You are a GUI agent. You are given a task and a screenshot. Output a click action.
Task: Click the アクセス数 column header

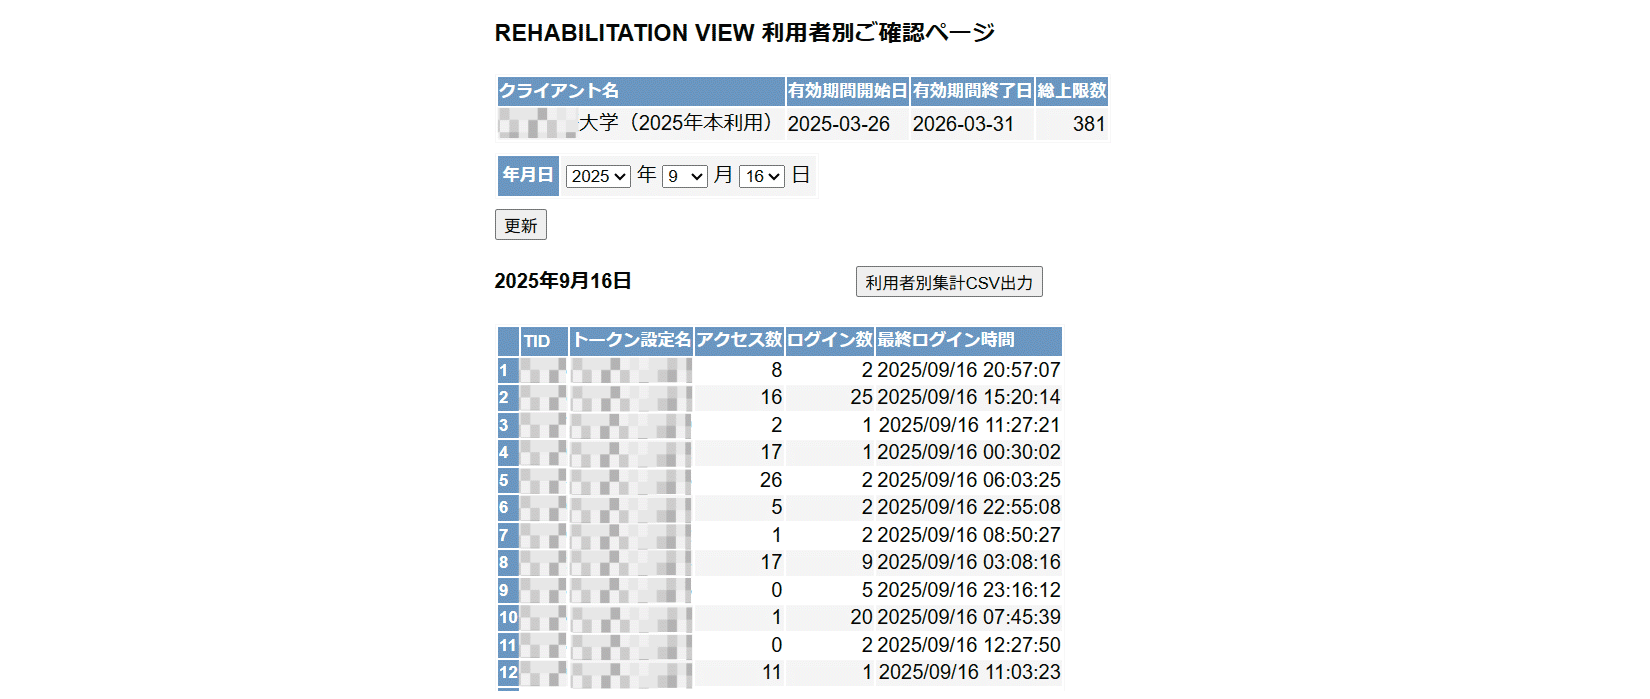click(x=739, y=341)
